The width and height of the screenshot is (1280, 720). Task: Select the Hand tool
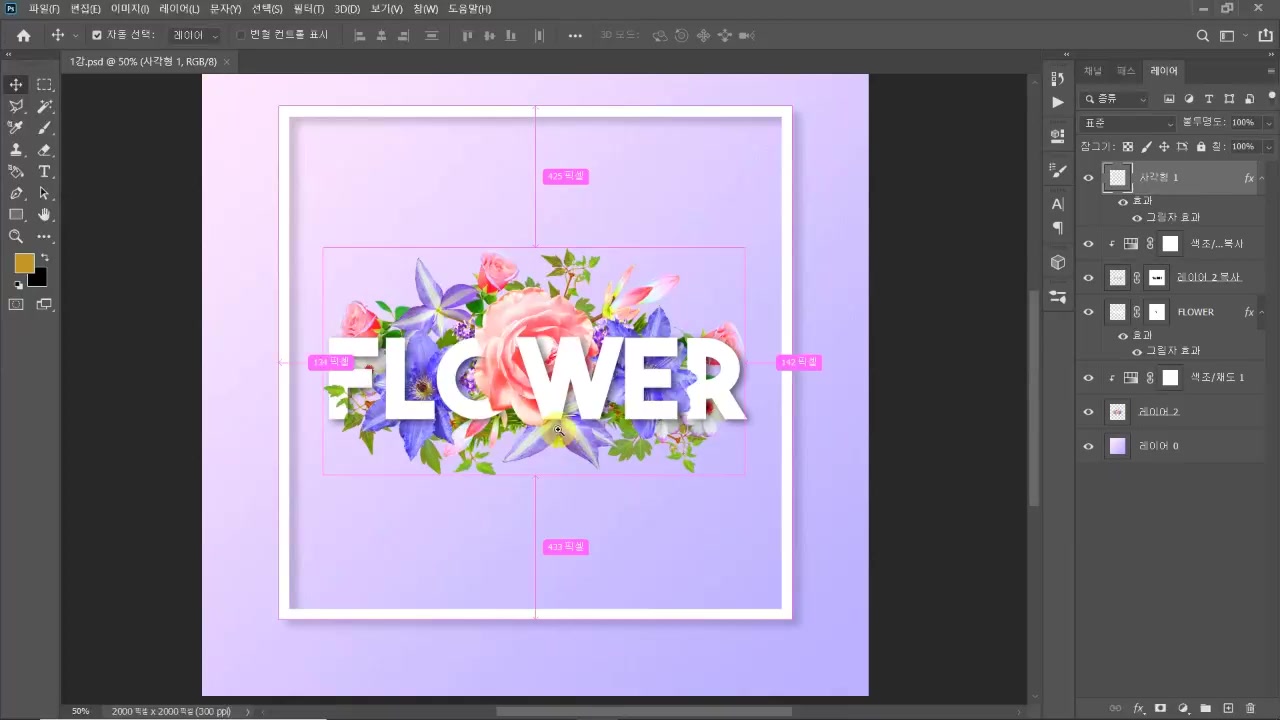click(44, 215)
